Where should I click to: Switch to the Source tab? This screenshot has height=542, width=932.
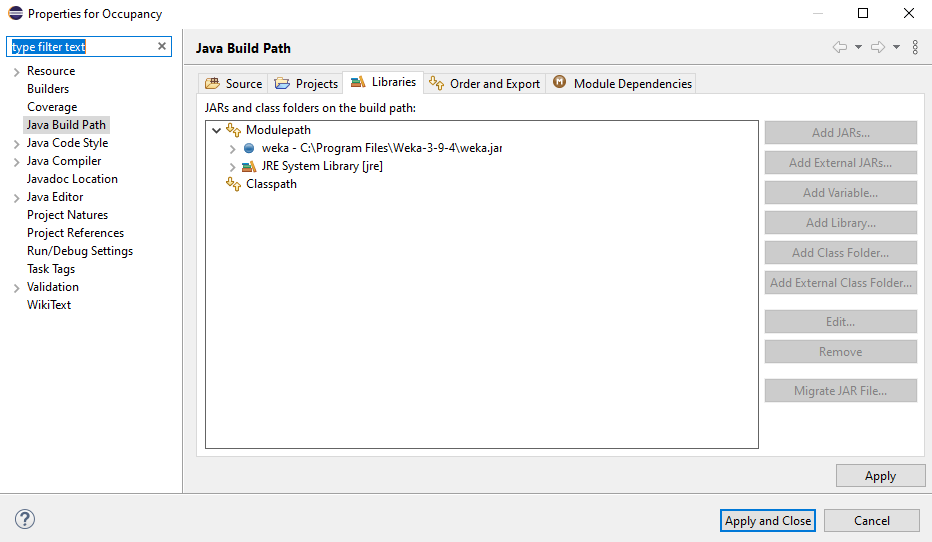(233, 84)
